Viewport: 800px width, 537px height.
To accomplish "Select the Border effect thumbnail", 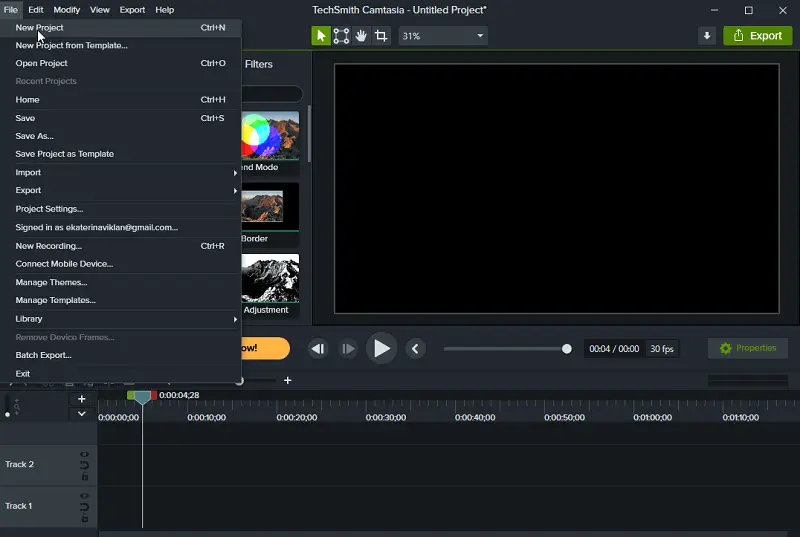I will coord(270,207).
